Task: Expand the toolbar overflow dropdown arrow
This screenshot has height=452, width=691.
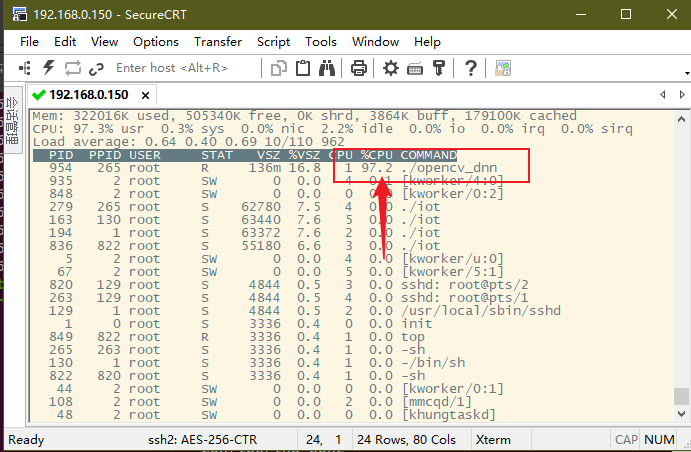Action: (687, 73)
